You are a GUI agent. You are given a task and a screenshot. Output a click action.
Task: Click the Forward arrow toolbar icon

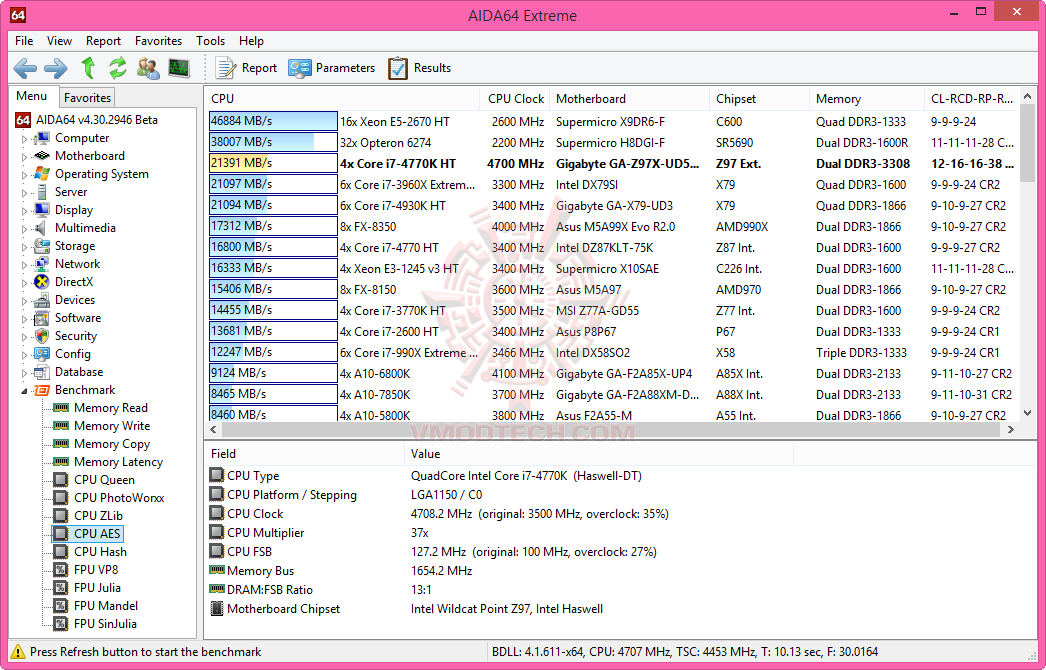[x=55, y=67]
